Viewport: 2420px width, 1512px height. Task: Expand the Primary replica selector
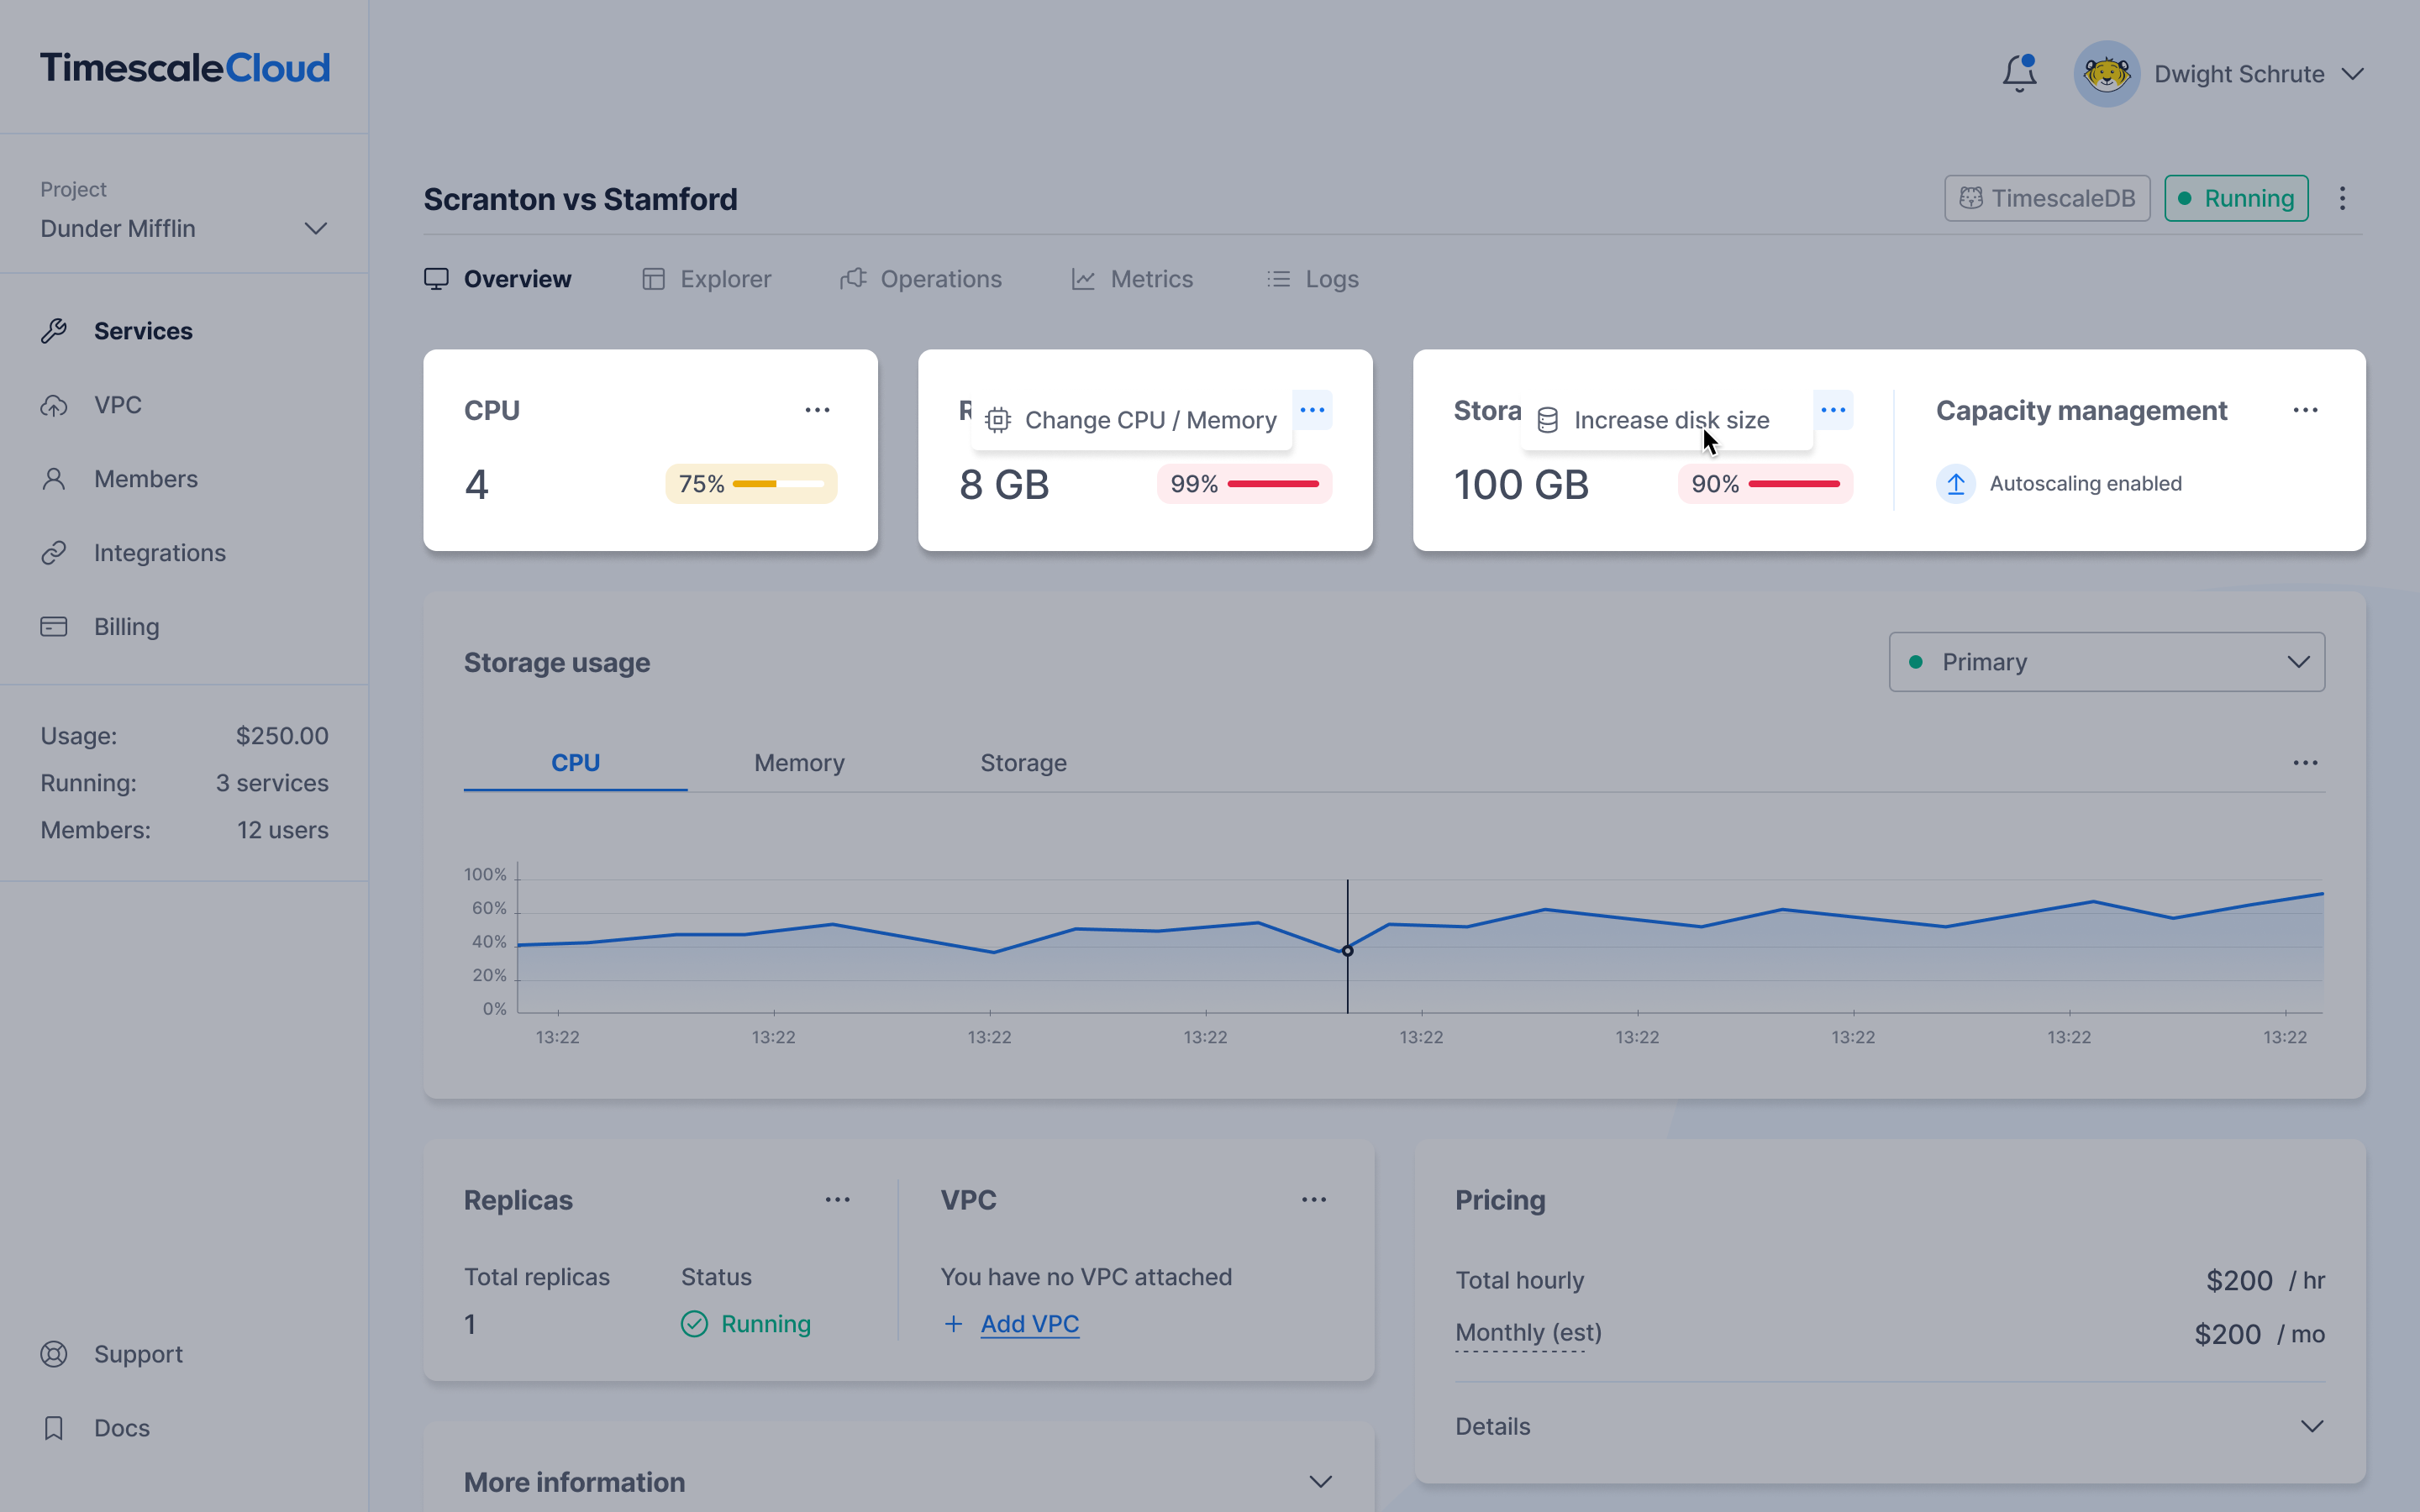tap(2107, 662)
